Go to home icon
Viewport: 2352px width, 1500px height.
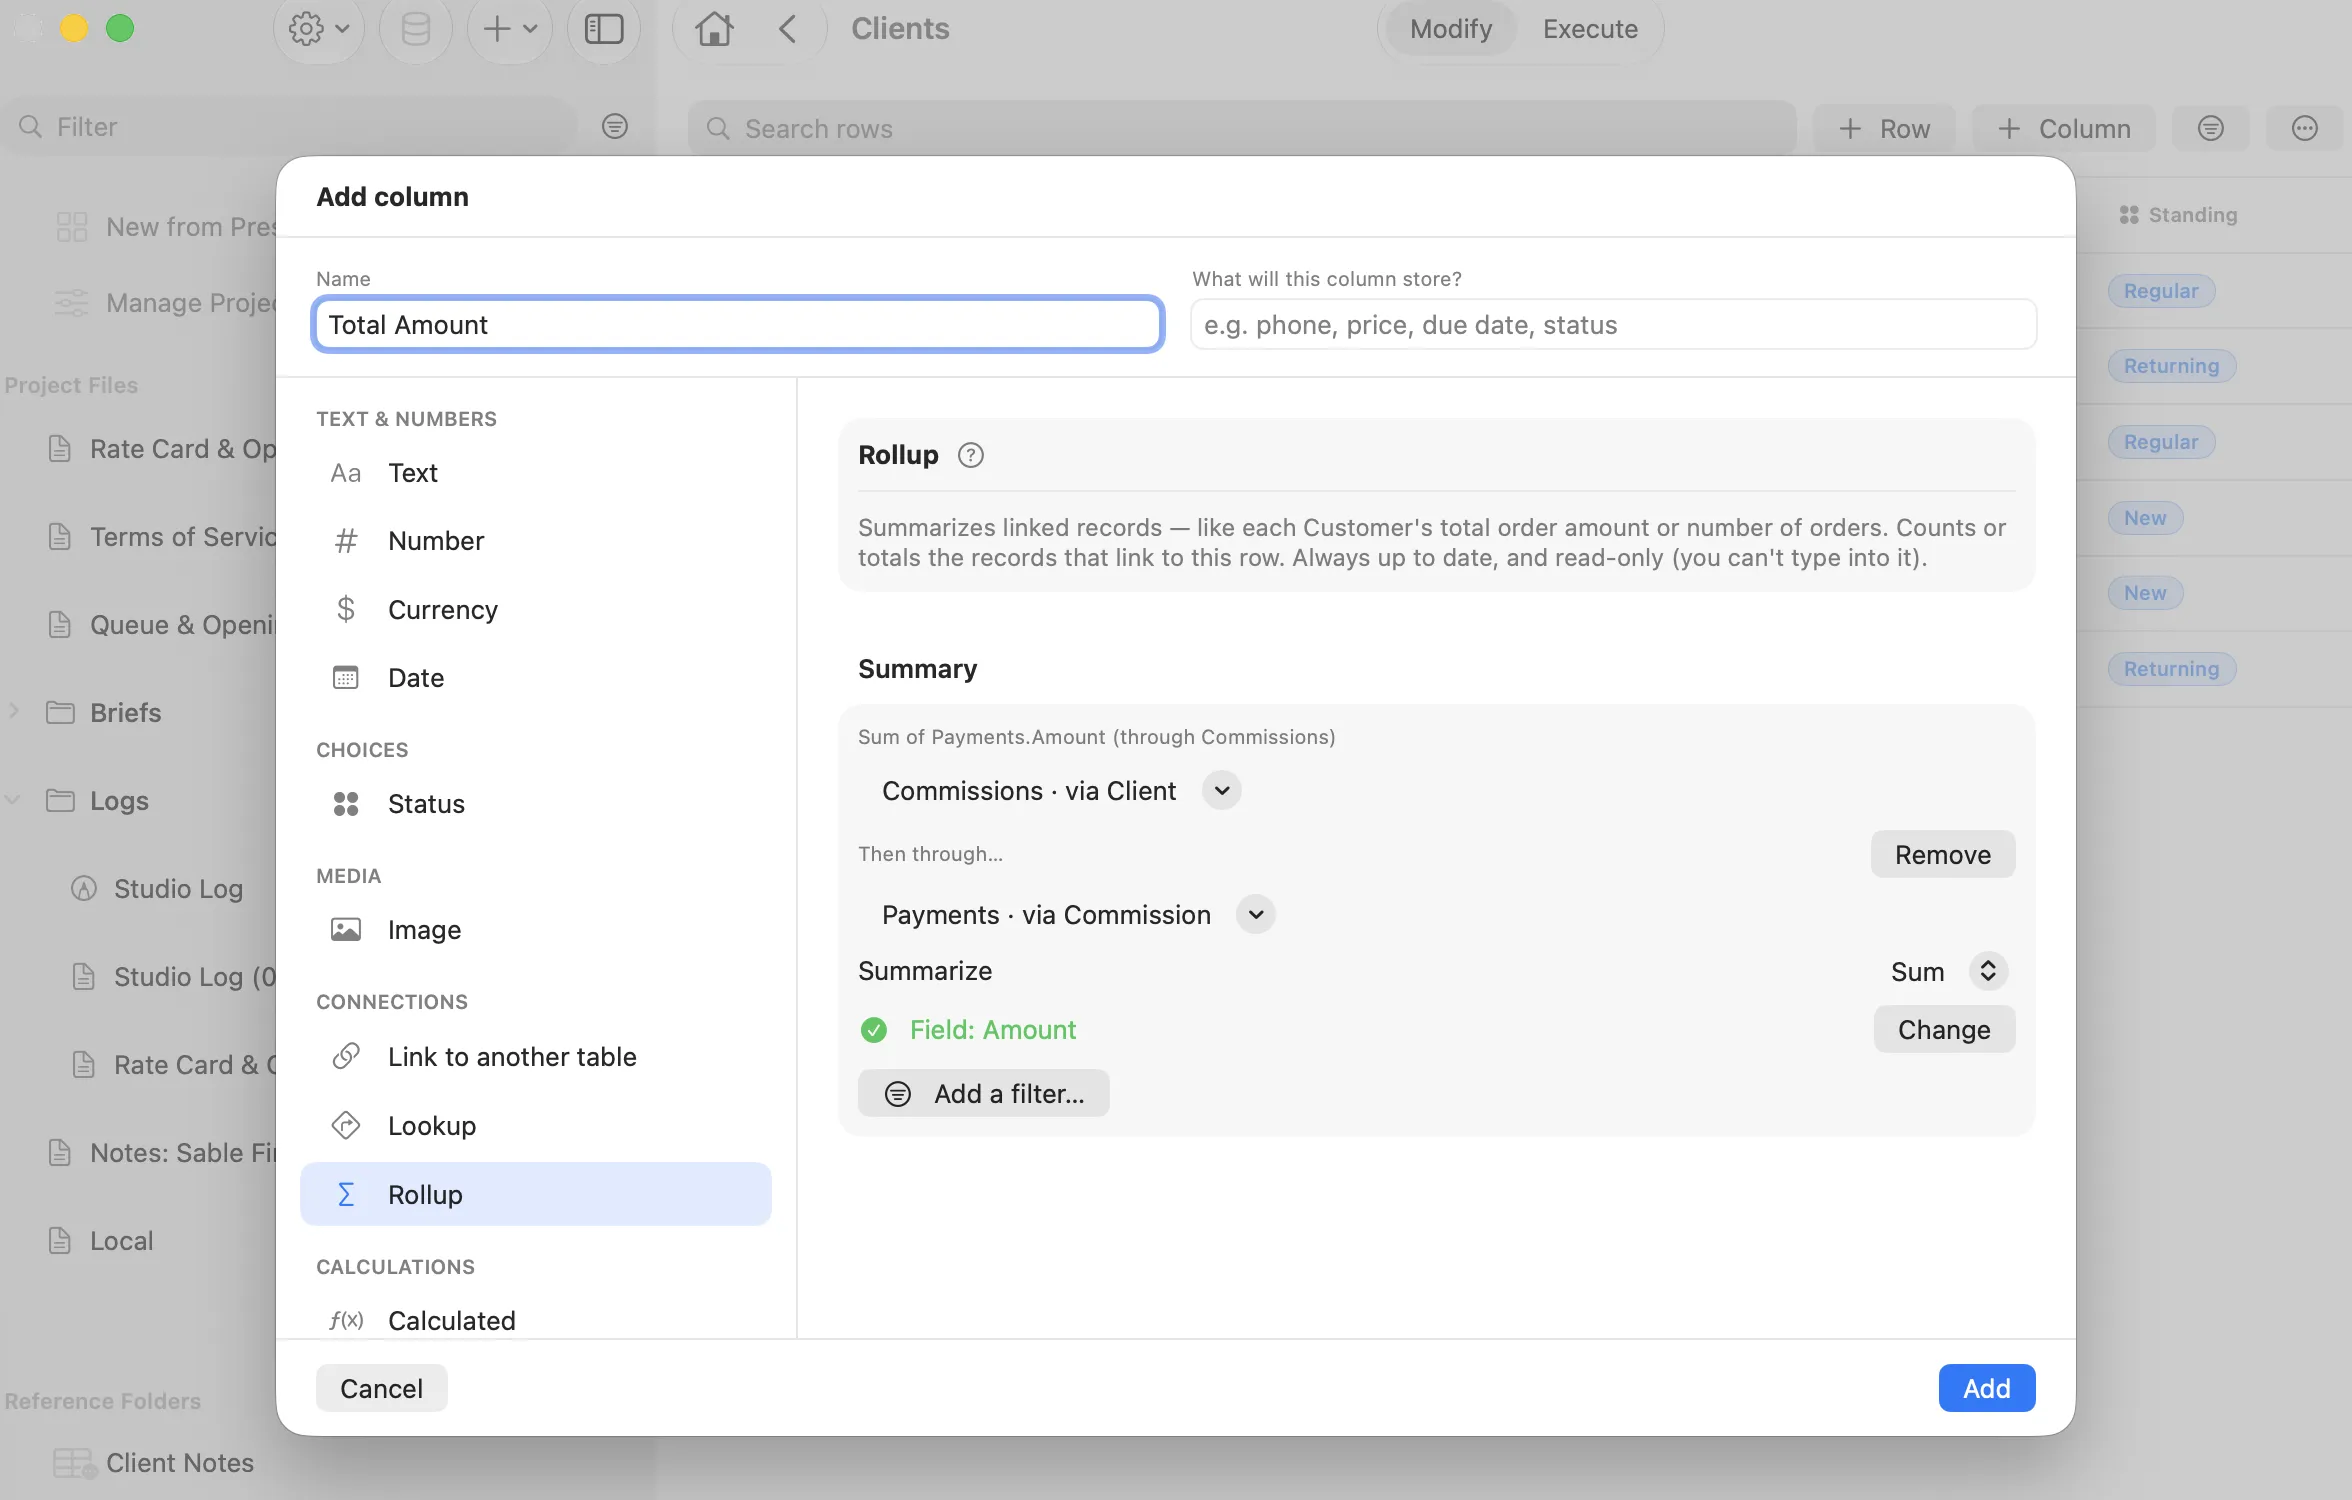(714, 29)
